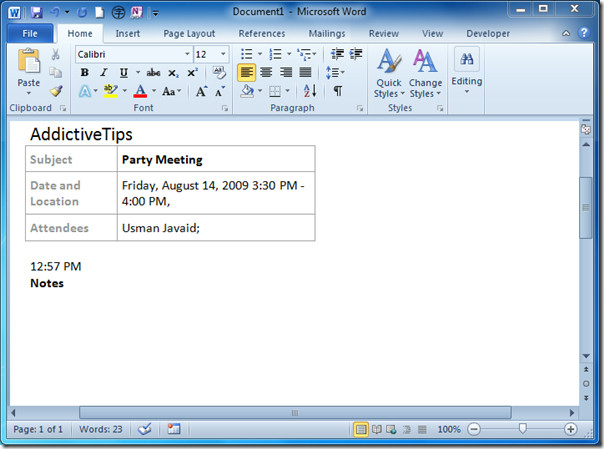604x449 pixels.
Task: Toggle Show/Hide paragraph marks
Action: [338, 91]
